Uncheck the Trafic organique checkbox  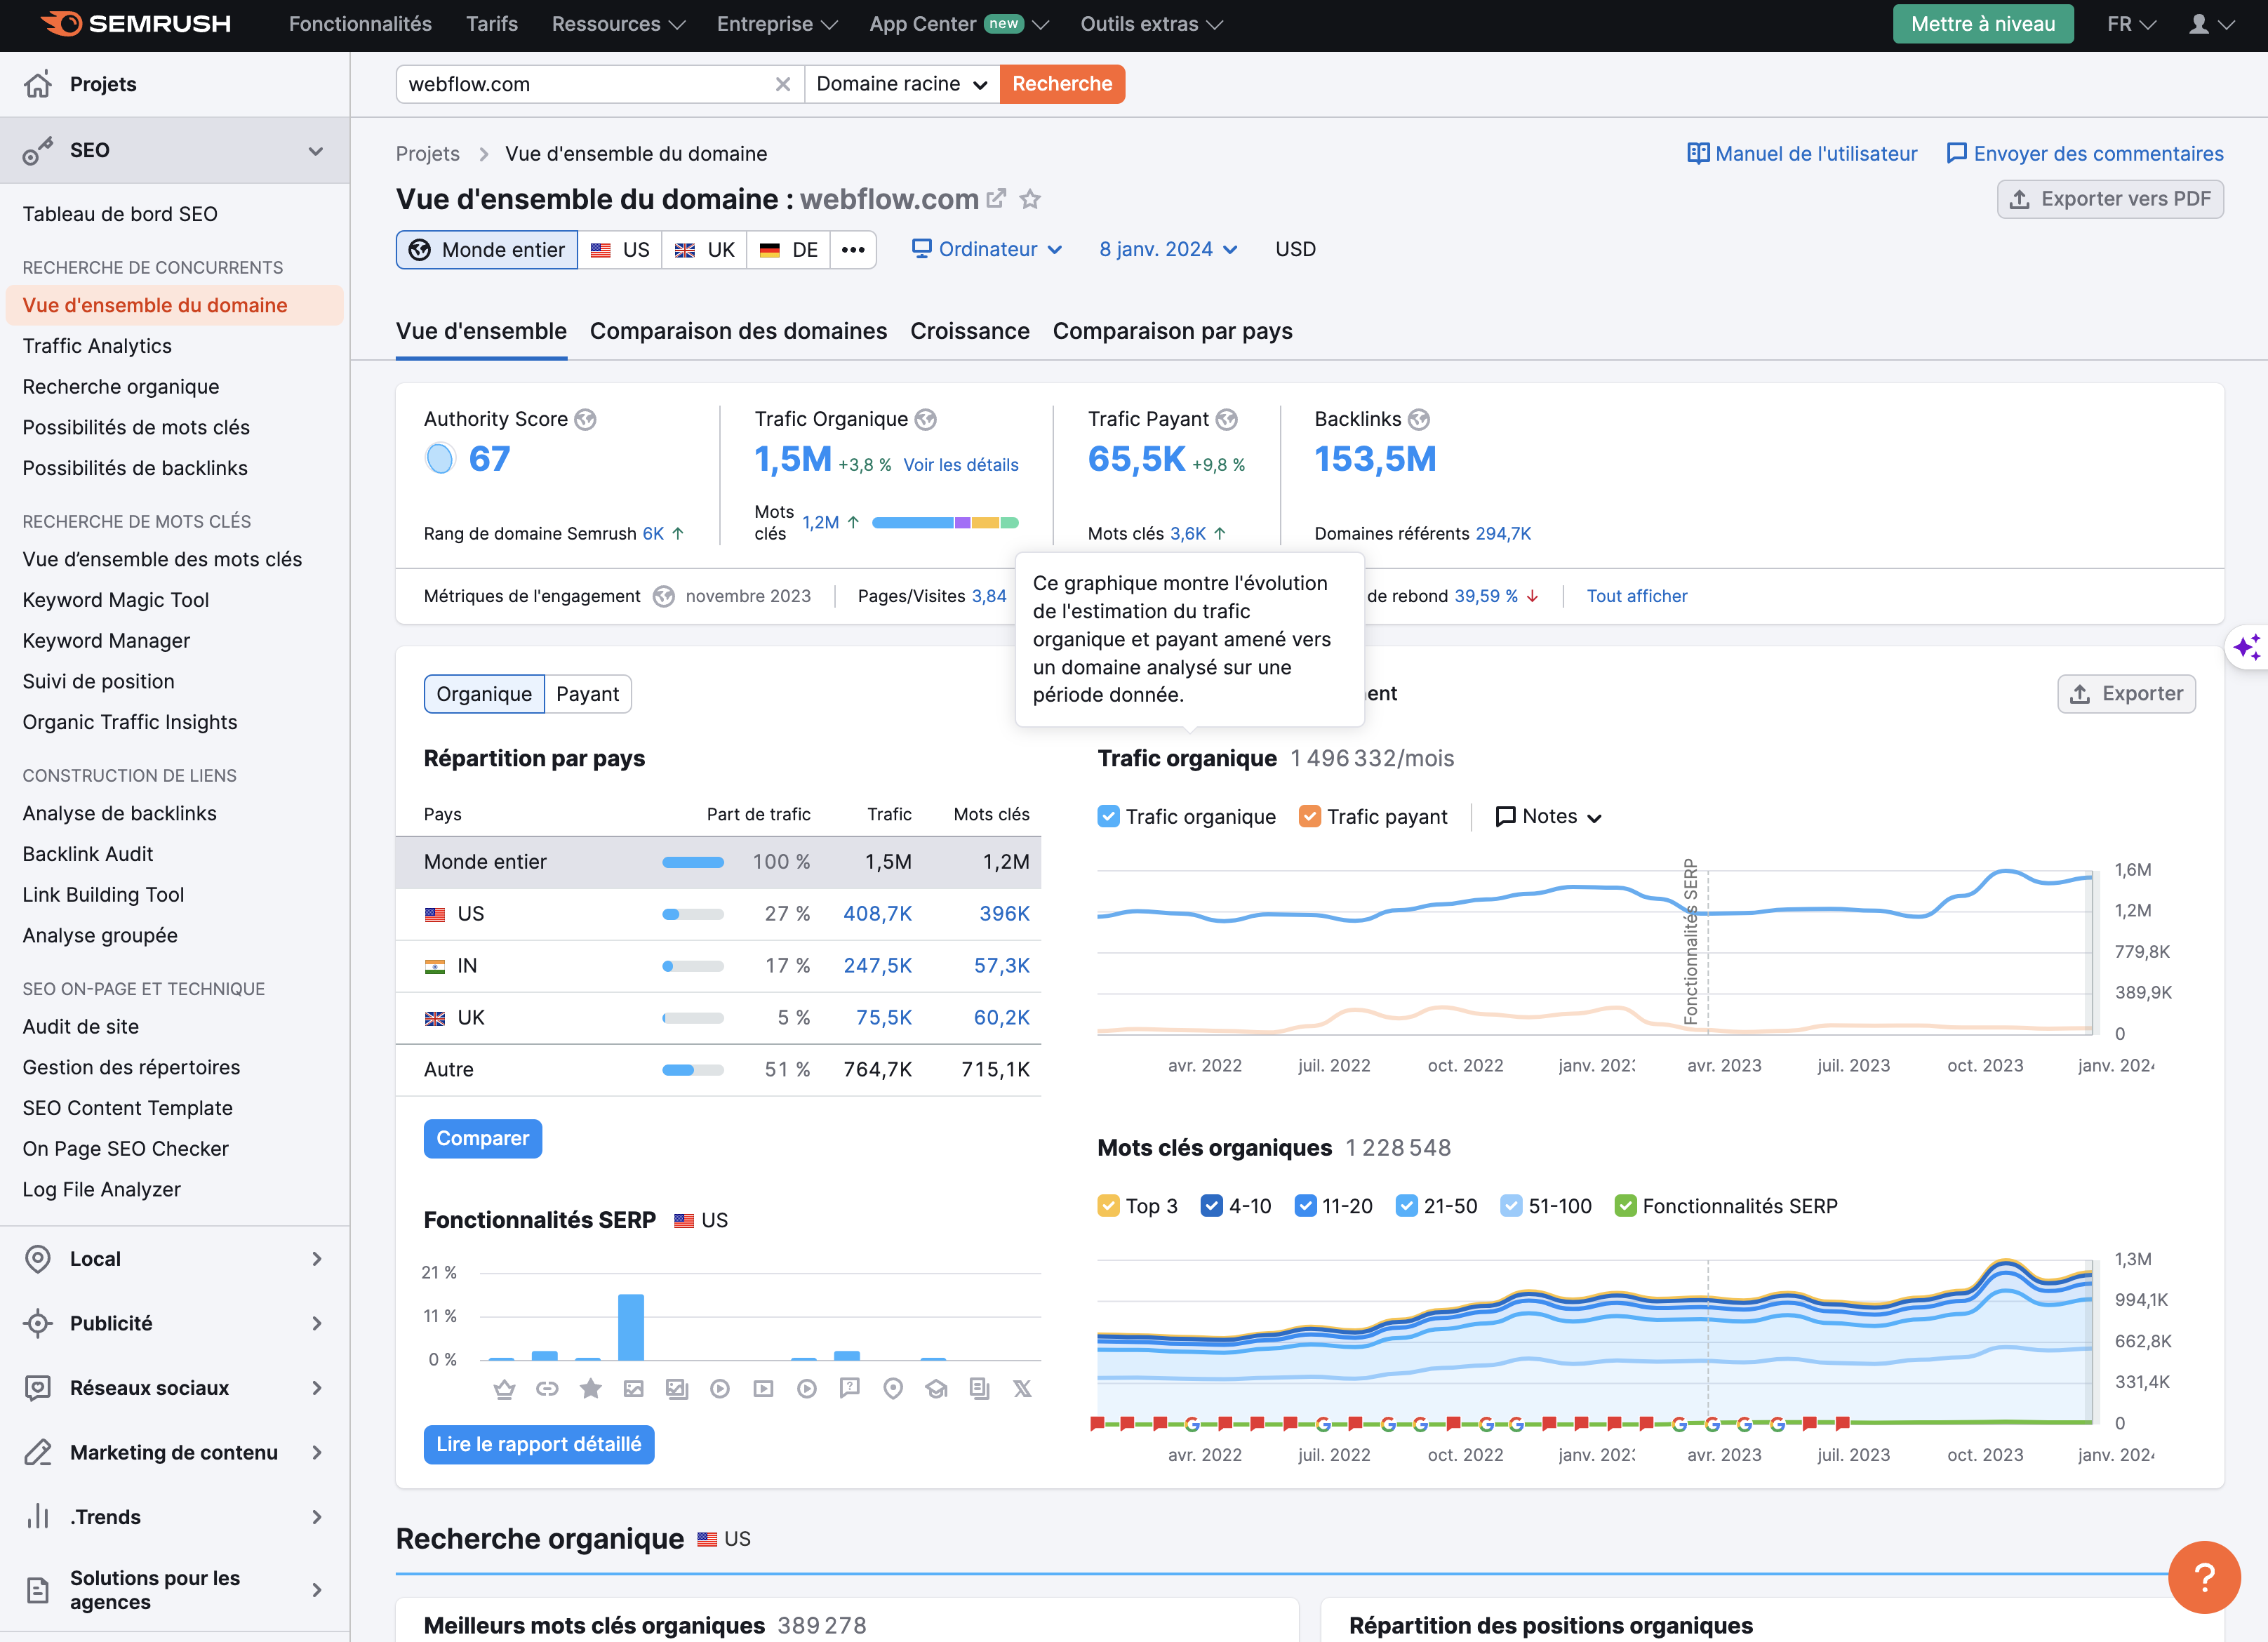(1108, 816)
